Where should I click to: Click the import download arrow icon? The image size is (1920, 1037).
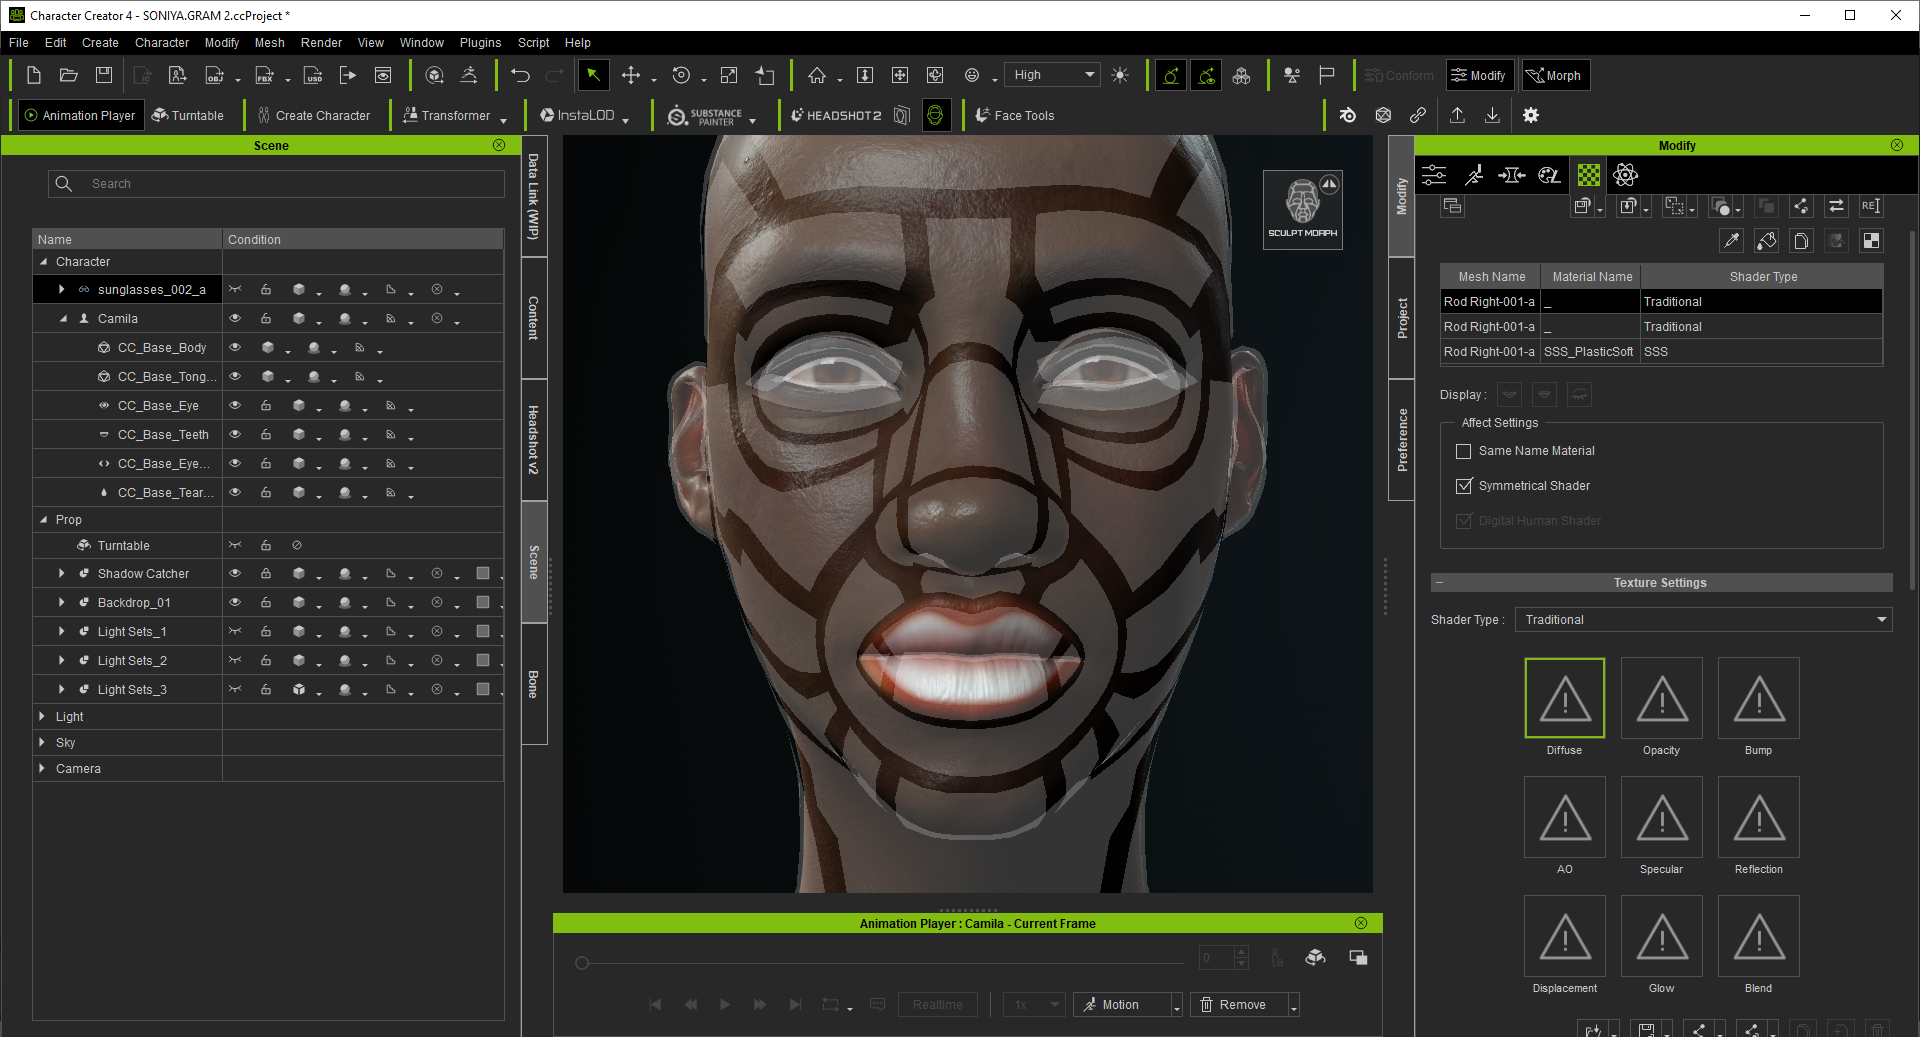pos(1492,115)
